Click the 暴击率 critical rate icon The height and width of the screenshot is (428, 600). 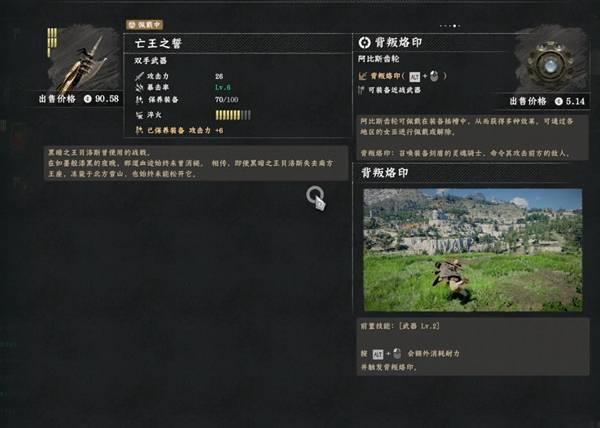pyautogui.click(x=139, y=88)
